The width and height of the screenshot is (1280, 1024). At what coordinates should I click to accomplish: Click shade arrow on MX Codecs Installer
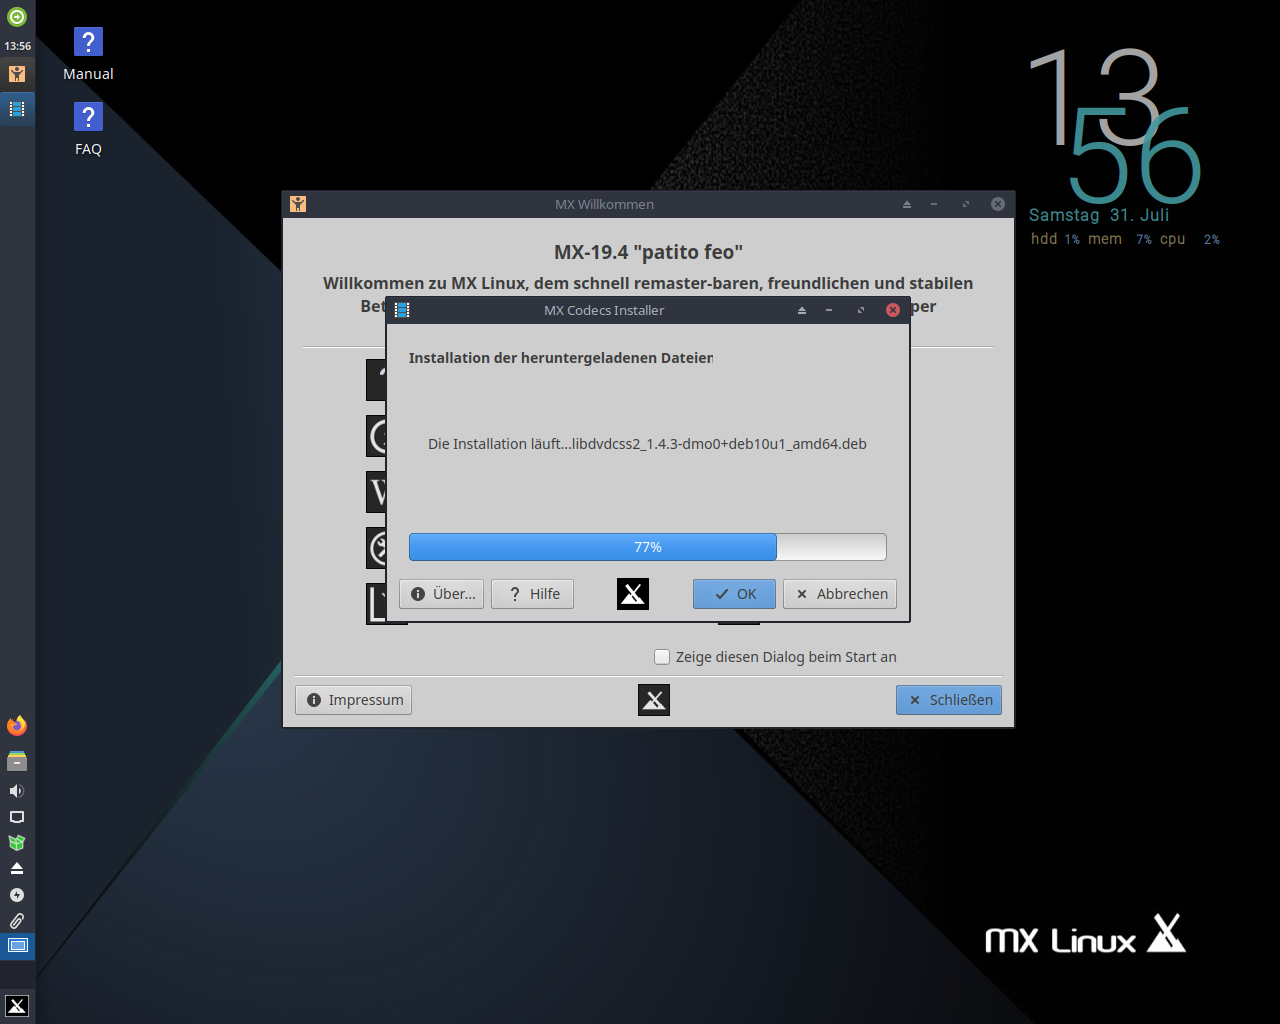(801, 310)
